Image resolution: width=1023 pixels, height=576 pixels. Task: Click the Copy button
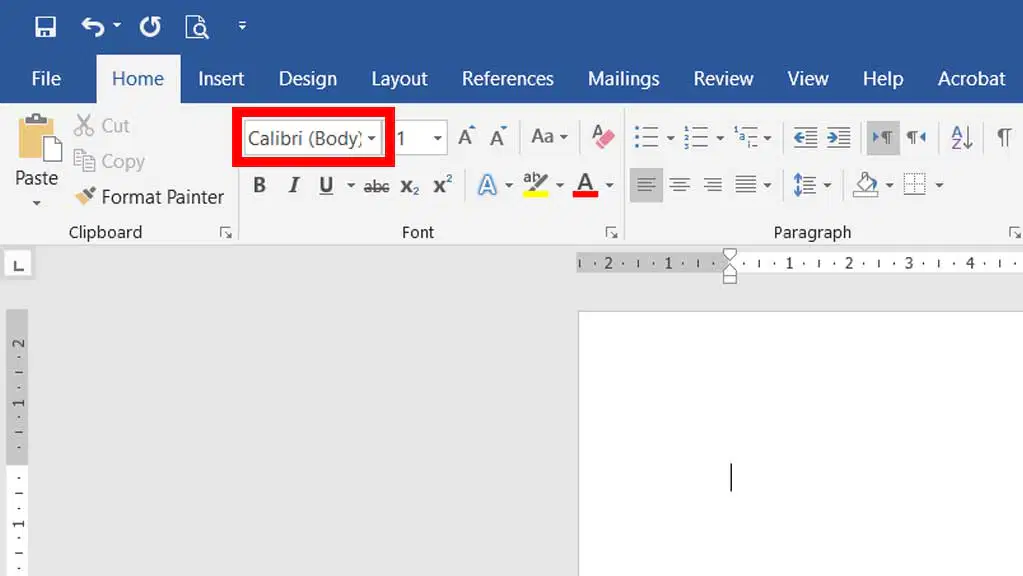click(x=109, y=161)
